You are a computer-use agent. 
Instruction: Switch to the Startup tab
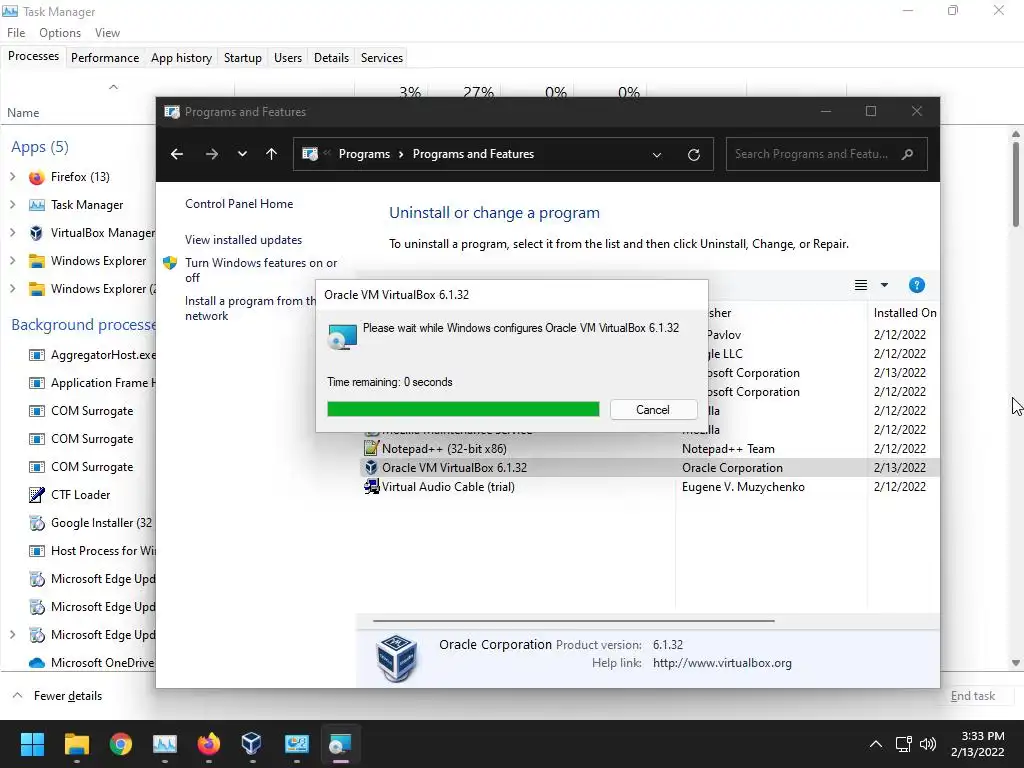[242, 57]
